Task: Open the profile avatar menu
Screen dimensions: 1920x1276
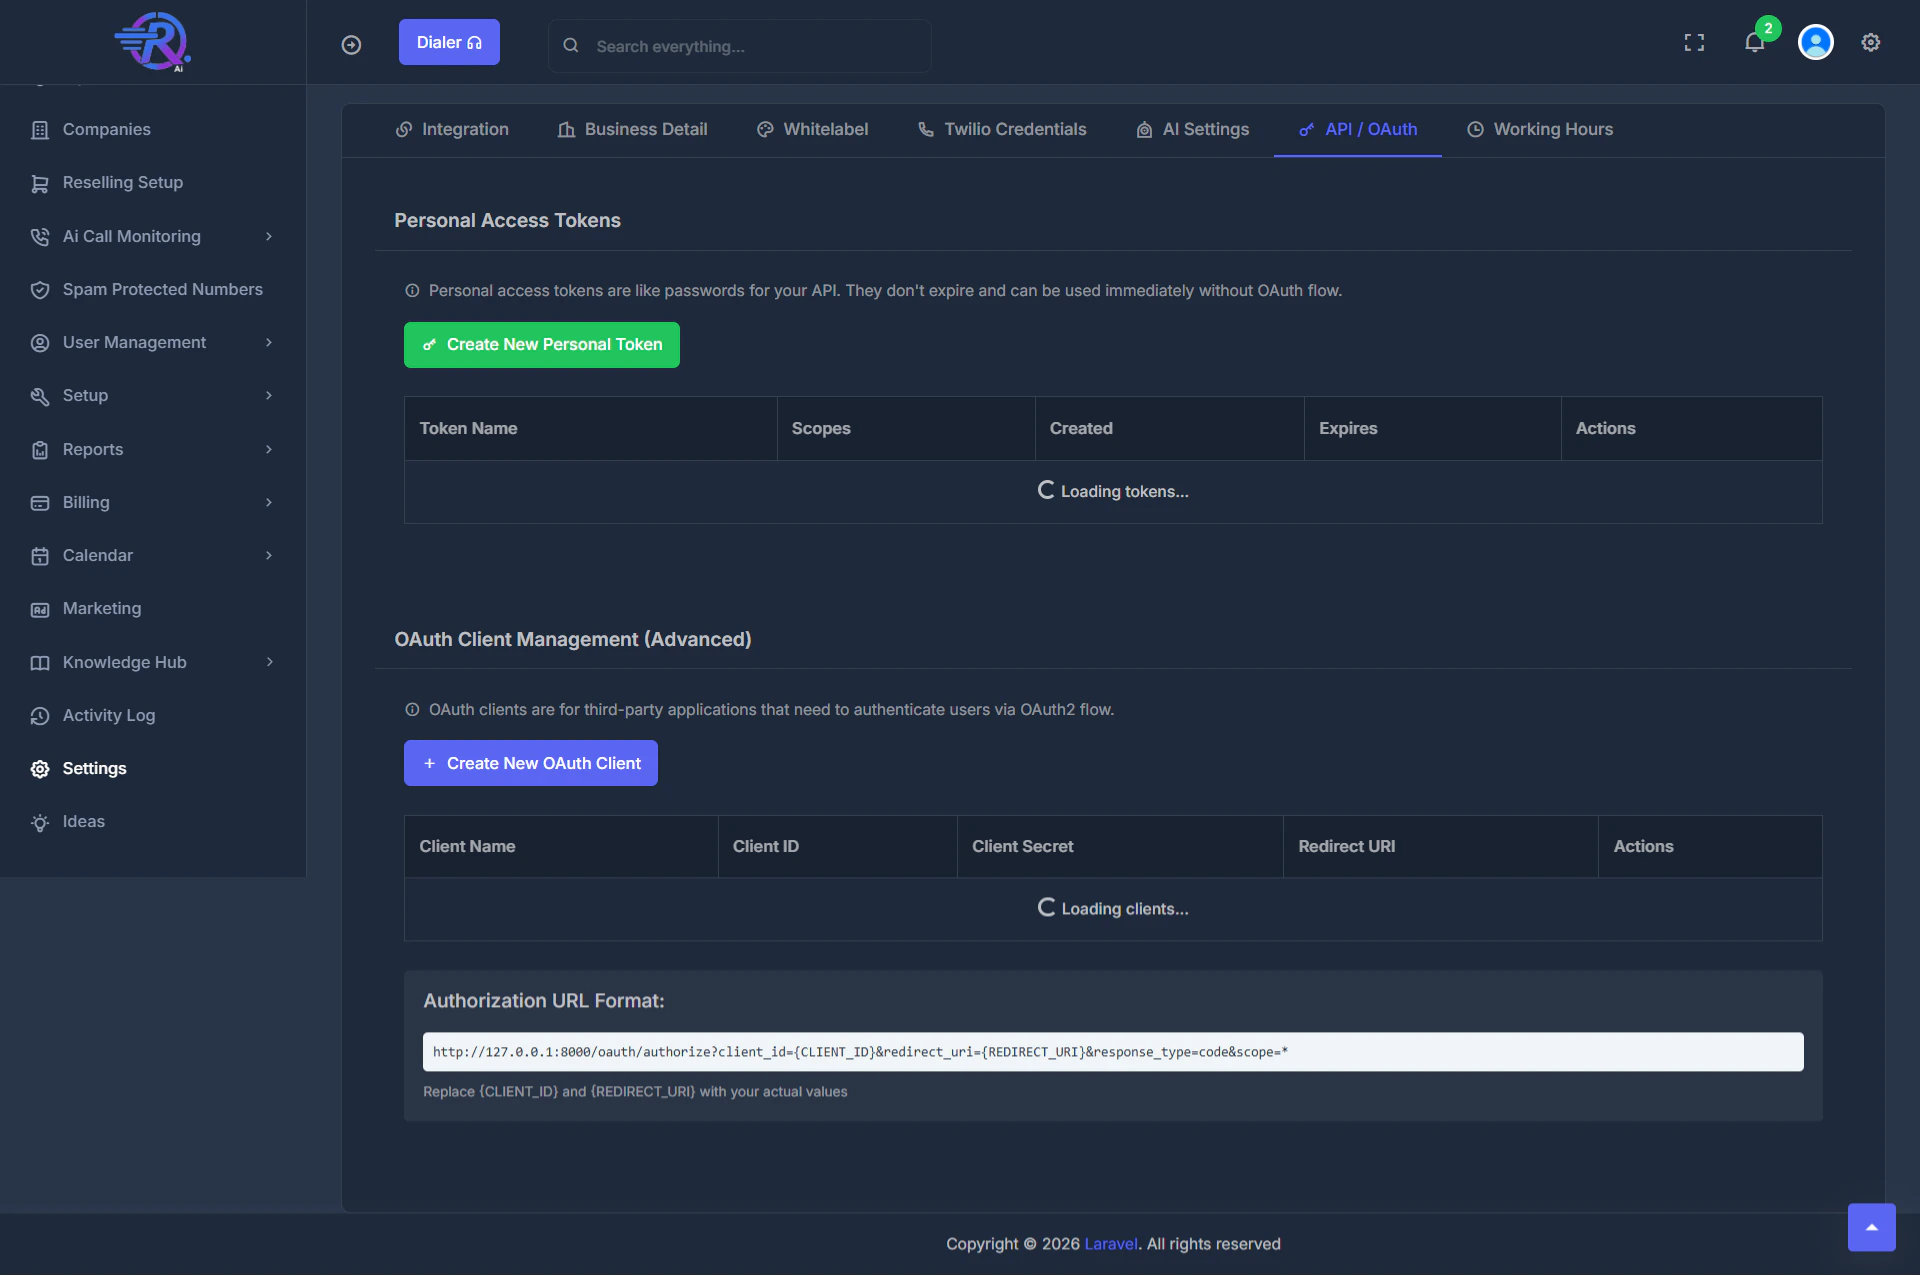Action: tap(1816, 42)
